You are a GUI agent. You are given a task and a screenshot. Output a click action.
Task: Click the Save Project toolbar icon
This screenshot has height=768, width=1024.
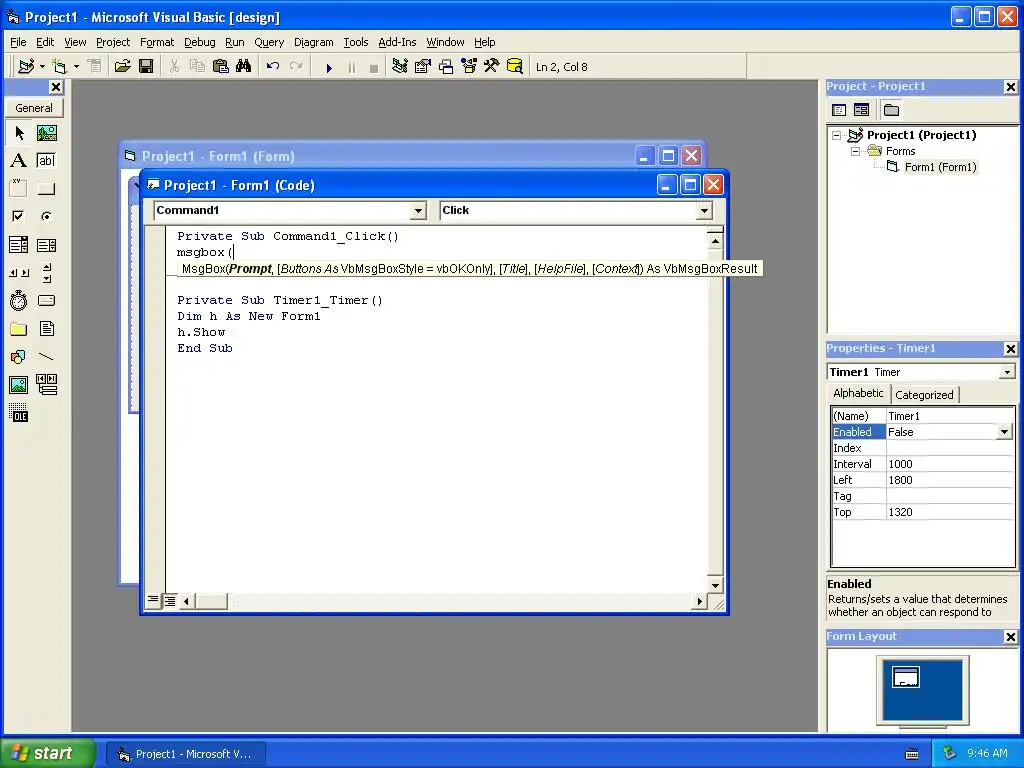(x=146, y=67)
